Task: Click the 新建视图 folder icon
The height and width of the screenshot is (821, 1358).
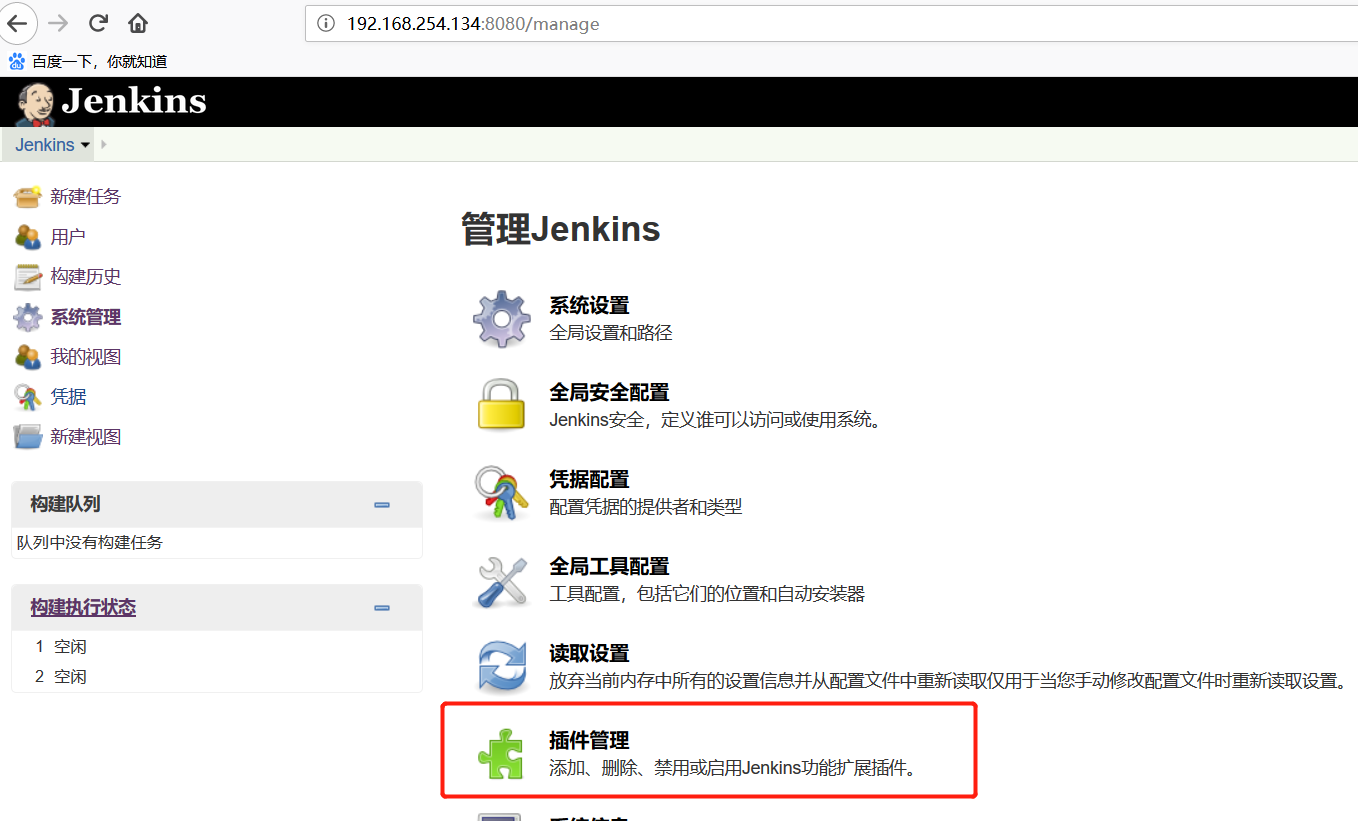Action: [x=28, y=437]
